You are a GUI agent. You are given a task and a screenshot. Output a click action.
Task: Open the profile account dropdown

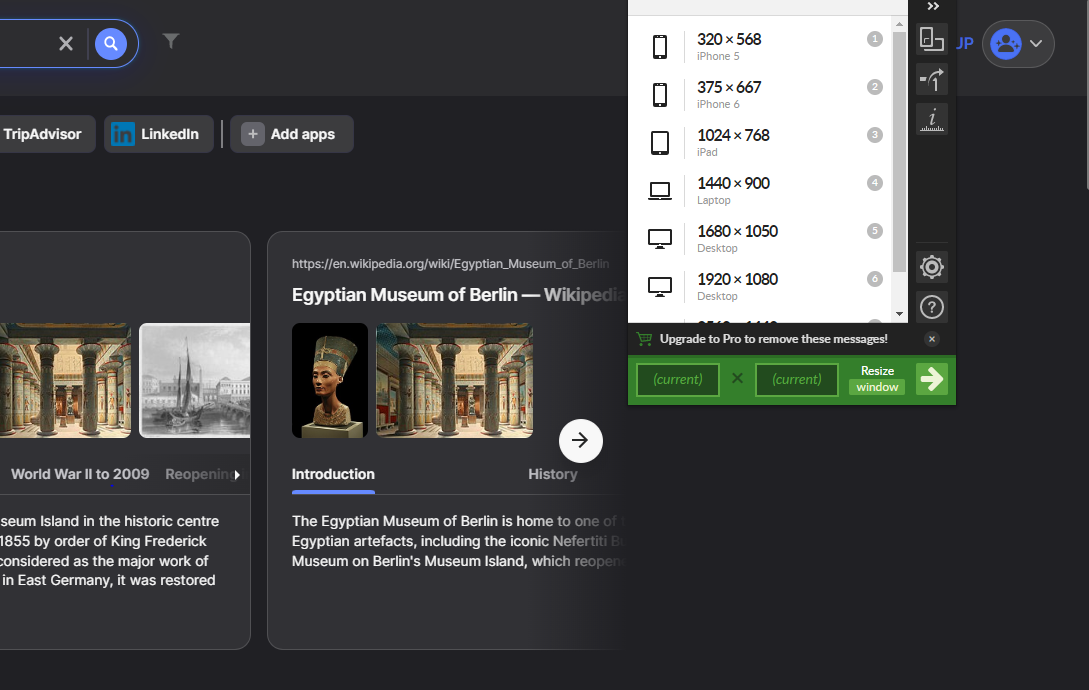1018,44
